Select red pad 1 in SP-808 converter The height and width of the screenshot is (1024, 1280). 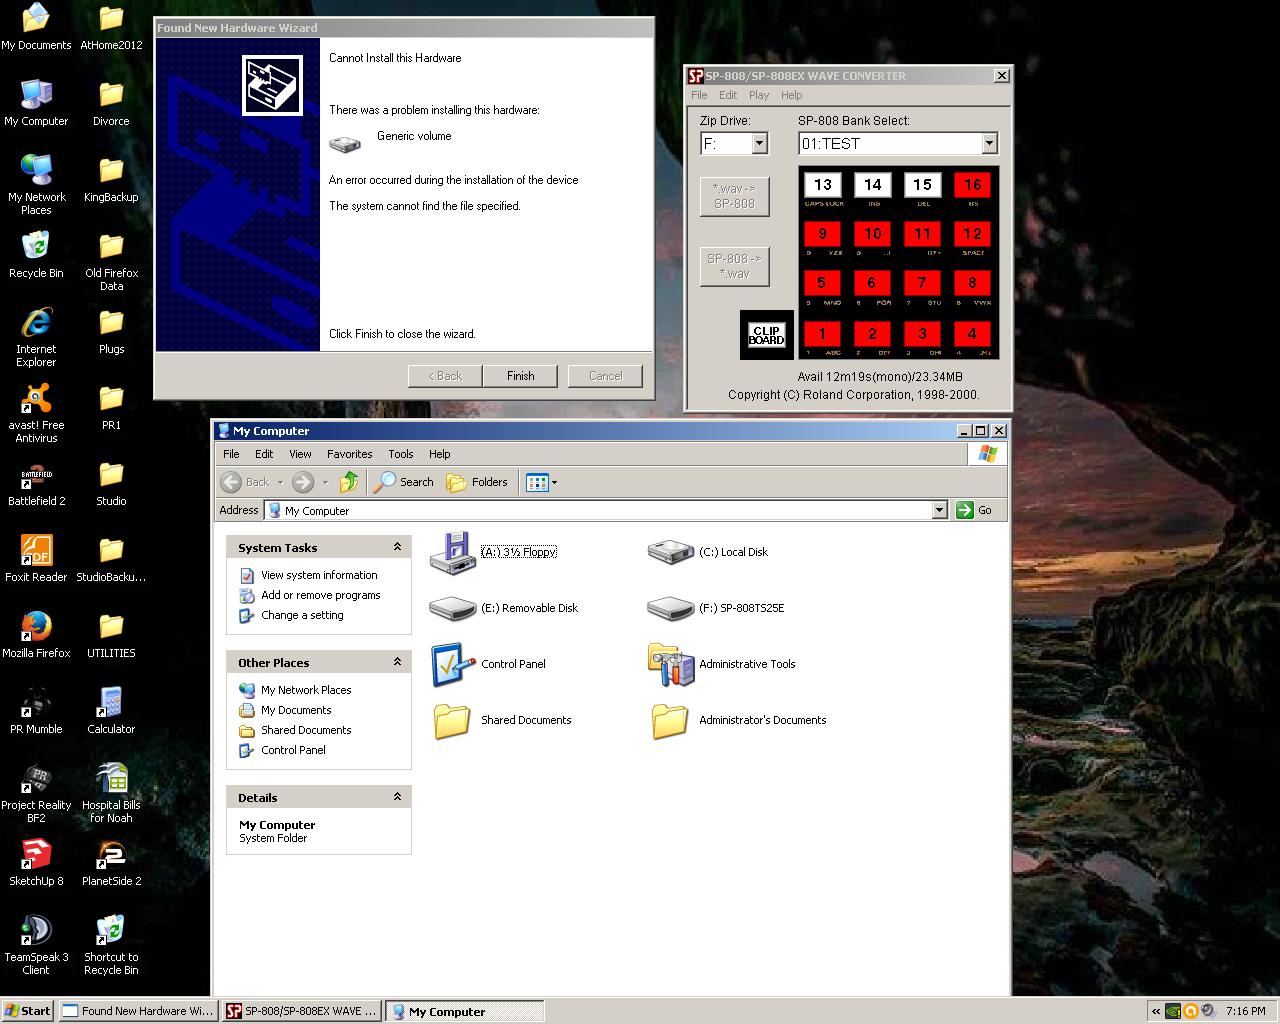pyautogui.click(x=822, y=334)
